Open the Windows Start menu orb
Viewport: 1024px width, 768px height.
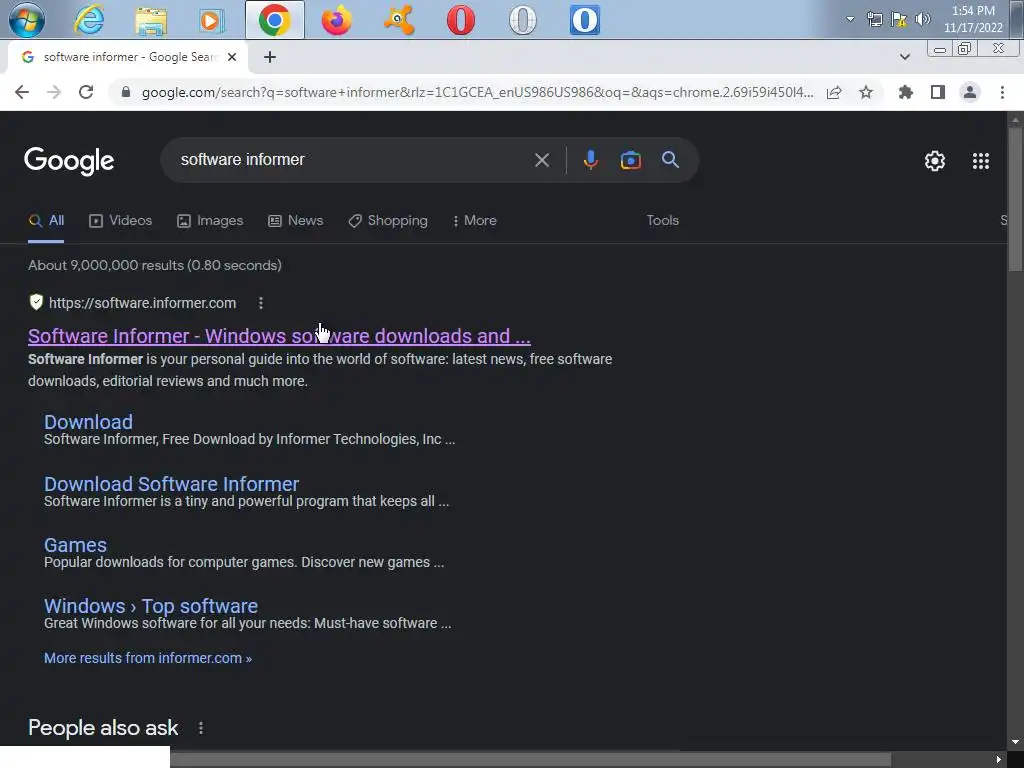click(x=27, y=20)
